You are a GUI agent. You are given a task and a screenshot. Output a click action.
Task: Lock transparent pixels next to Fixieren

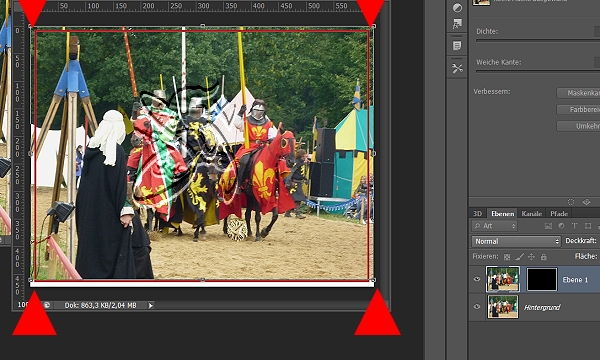[507, 257]
